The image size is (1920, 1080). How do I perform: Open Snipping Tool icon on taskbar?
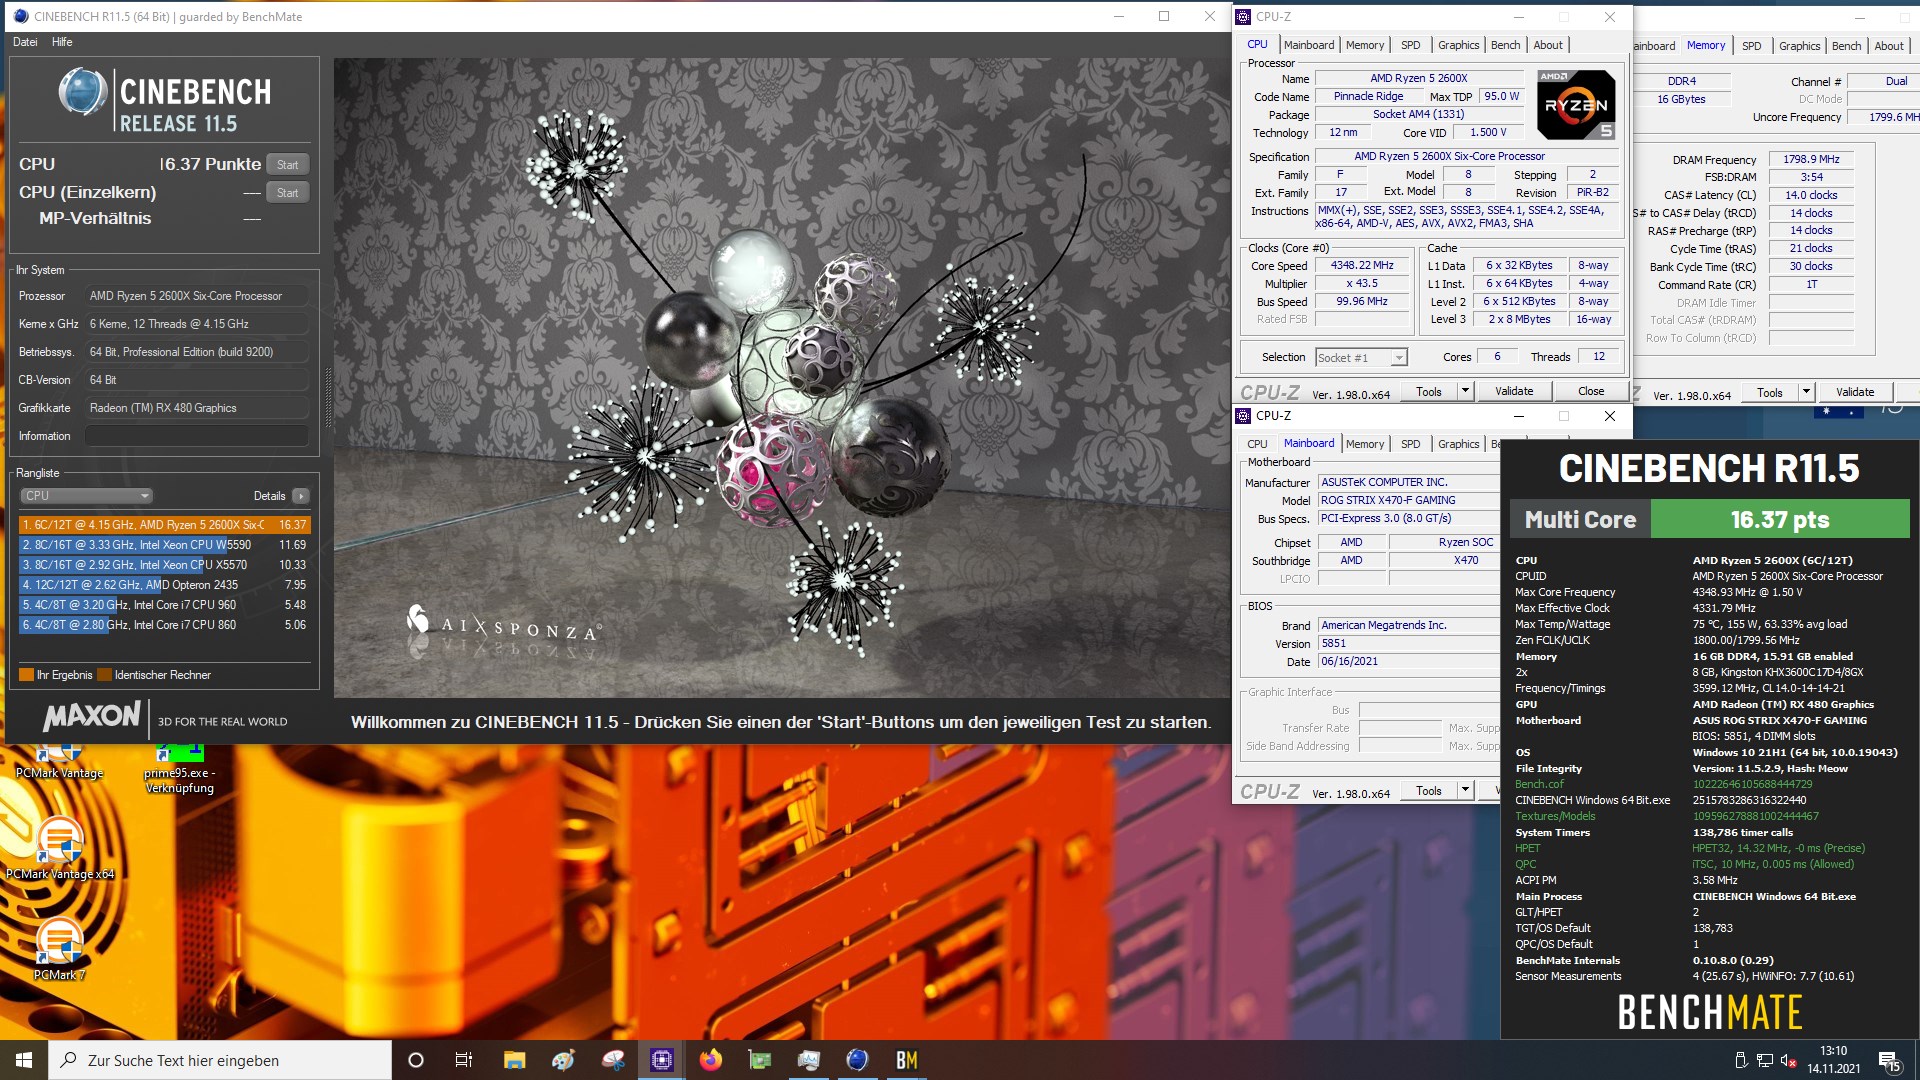click(x=613, y=1060)
